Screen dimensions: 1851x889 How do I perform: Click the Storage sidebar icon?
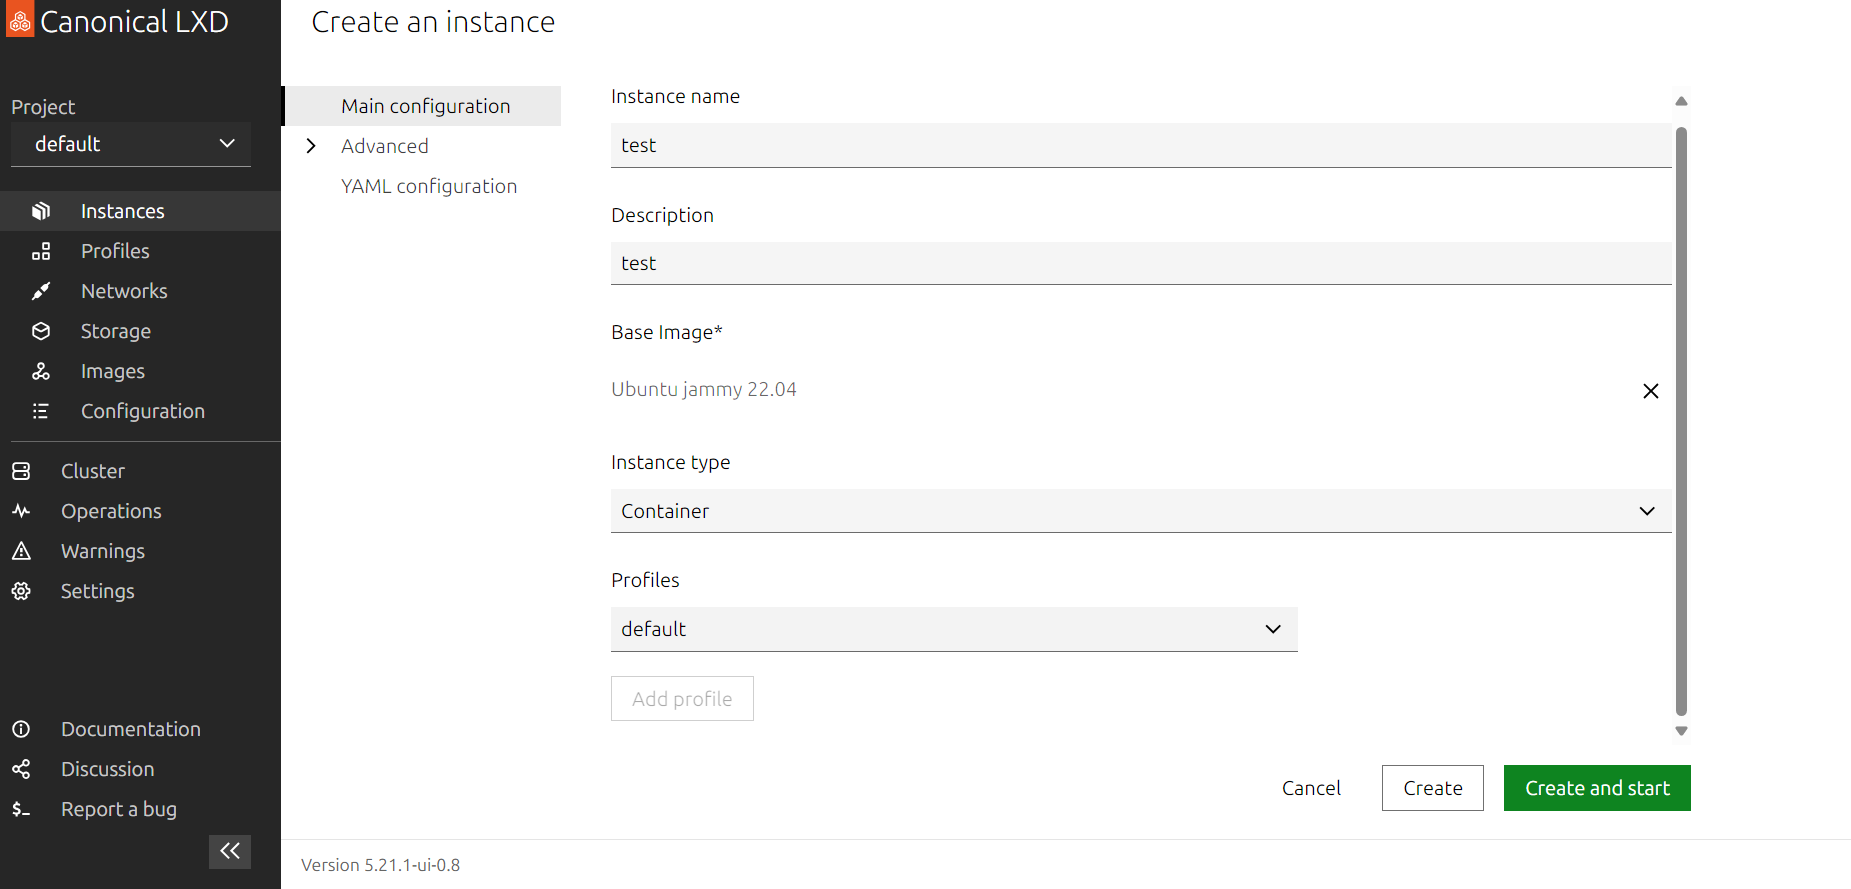coord(41,331)
